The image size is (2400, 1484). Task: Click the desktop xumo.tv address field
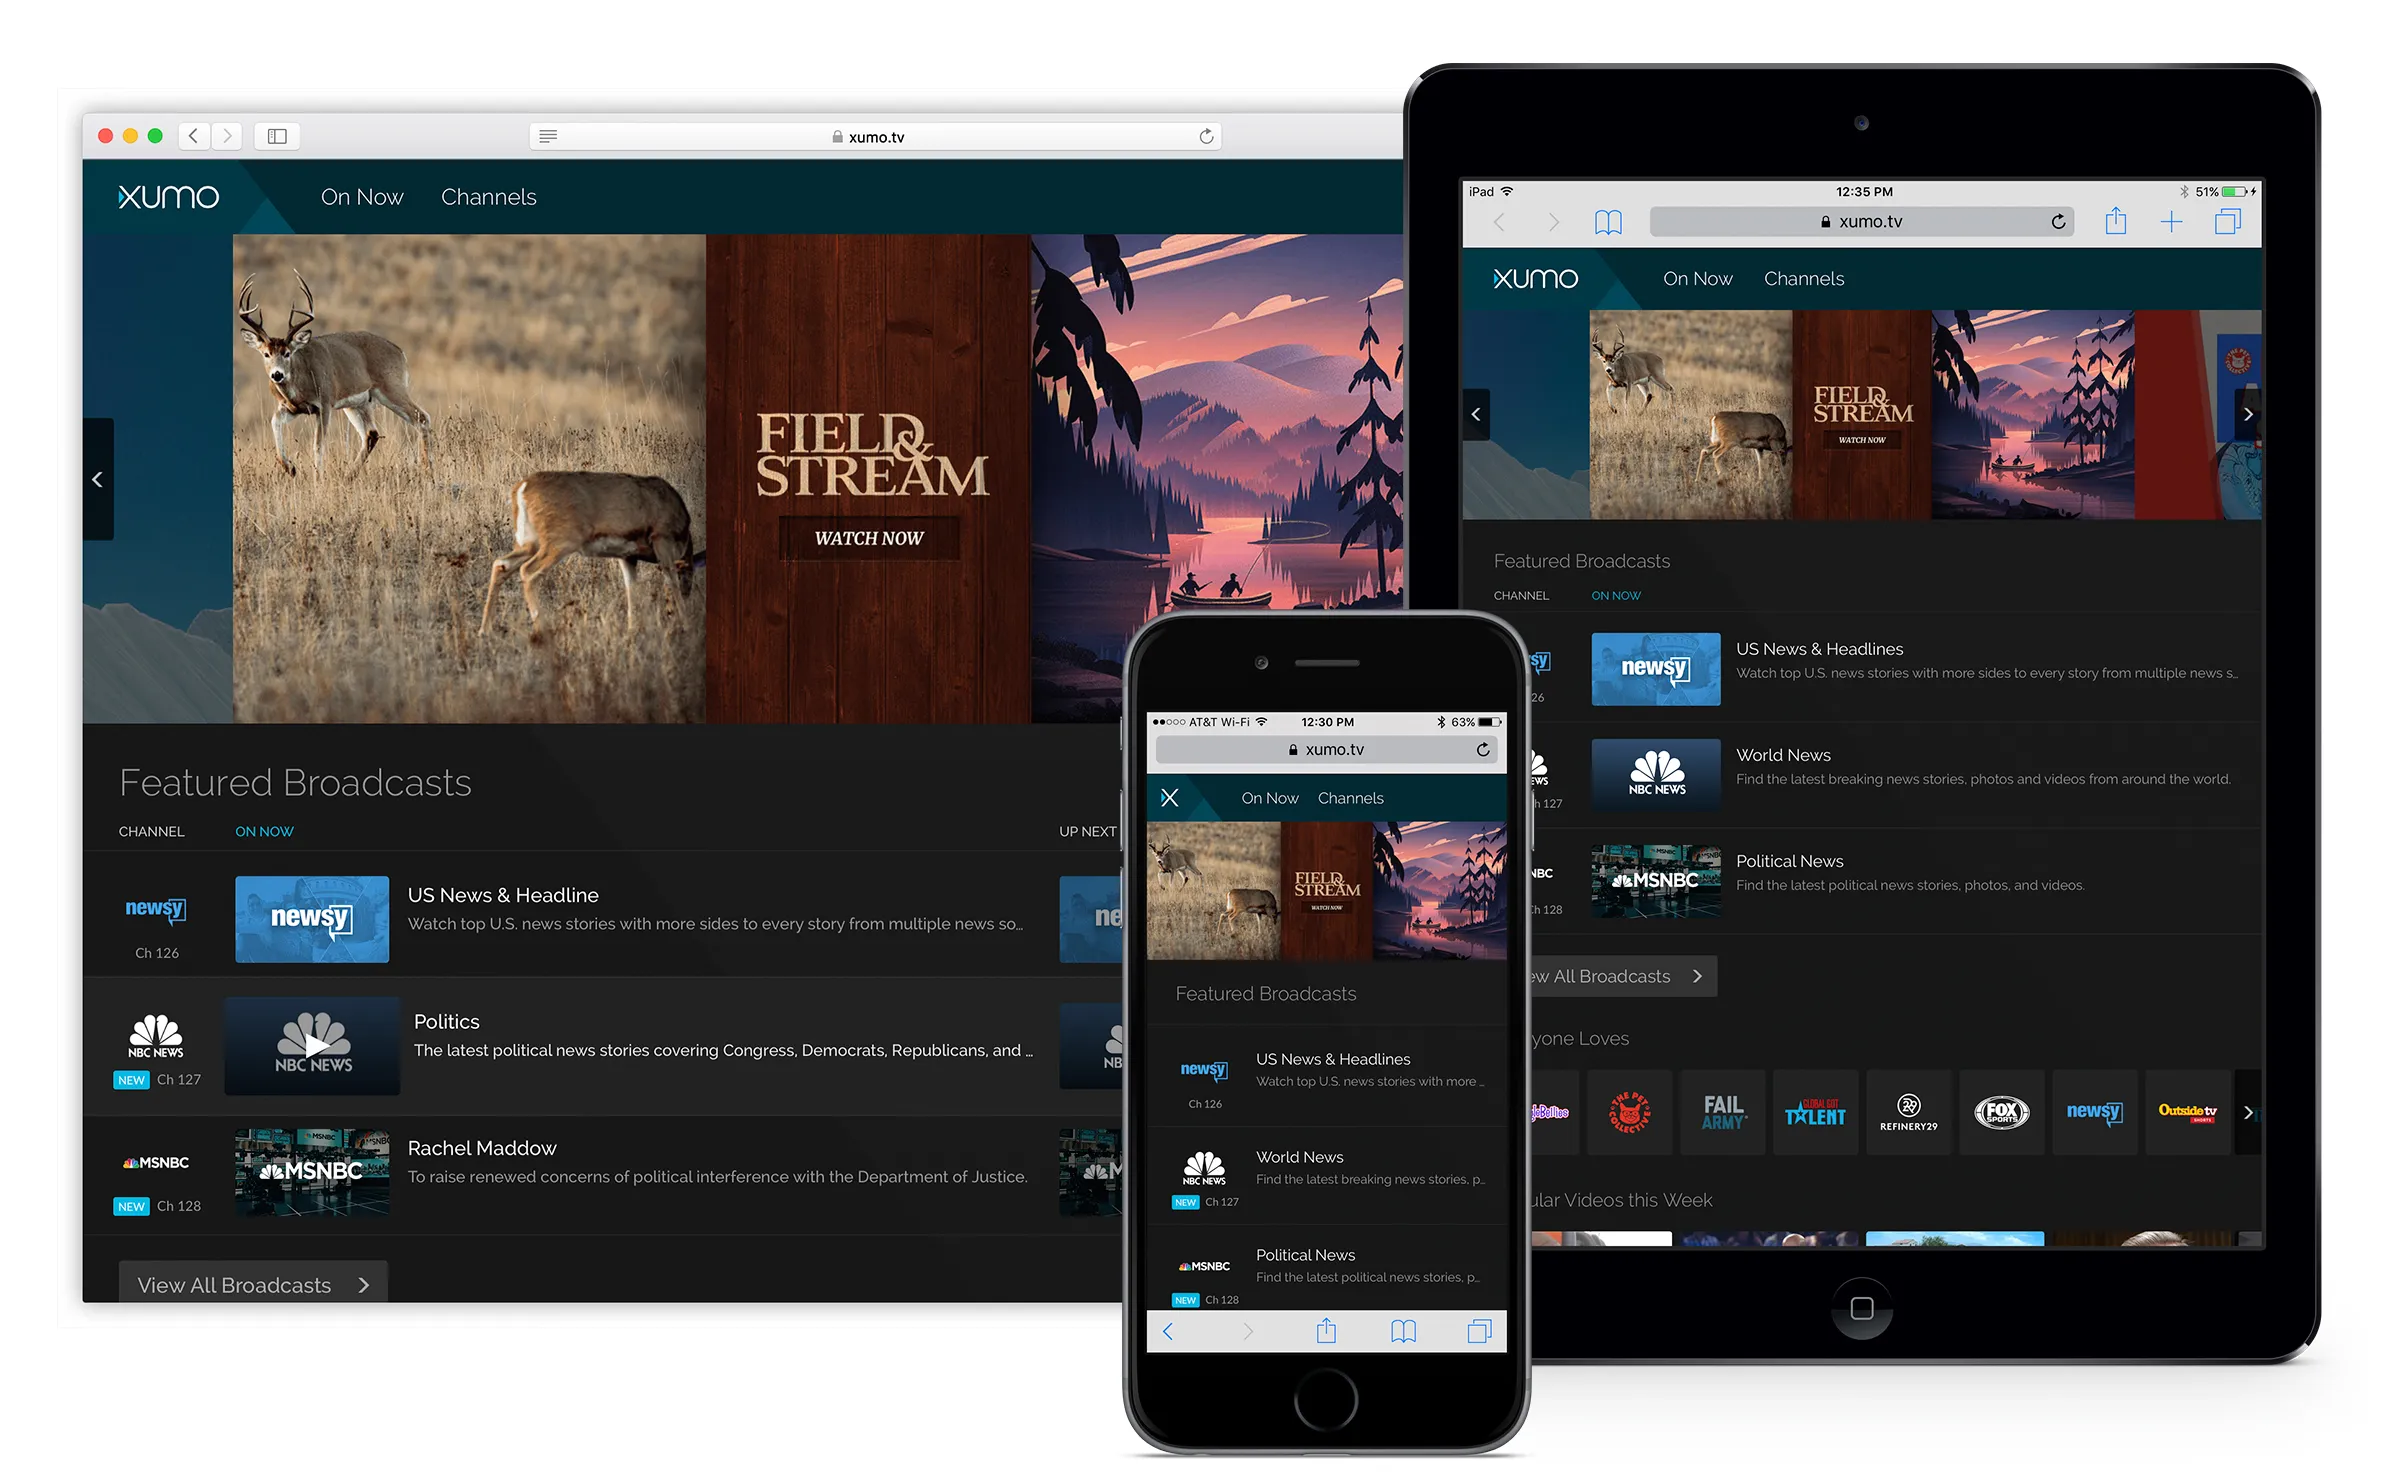click(x=874, y=136)
